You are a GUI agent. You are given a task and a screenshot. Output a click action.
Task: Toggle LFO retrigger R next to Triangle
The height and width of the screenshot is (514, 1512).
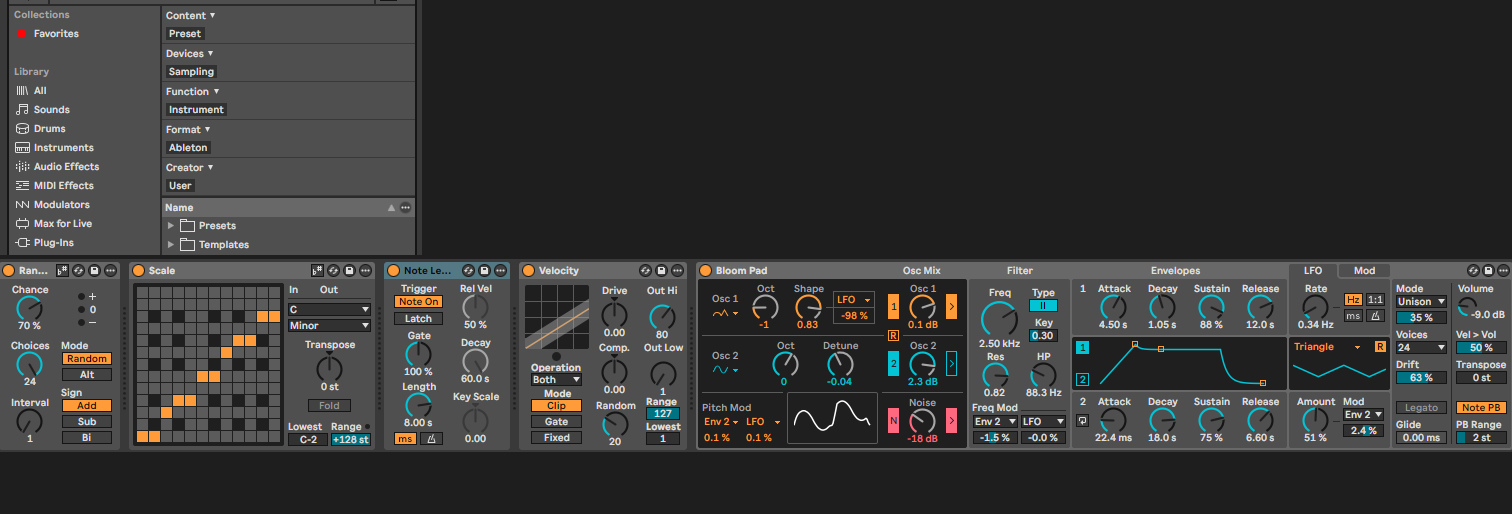point(1380,347)
